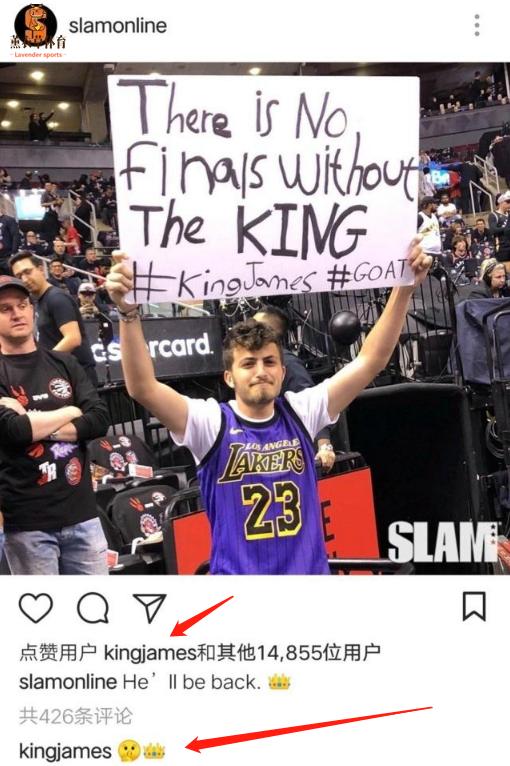Click the handwritten "The KING" sign in photo
Viewport: 510px width, 766px height.
tap(253, 229)
